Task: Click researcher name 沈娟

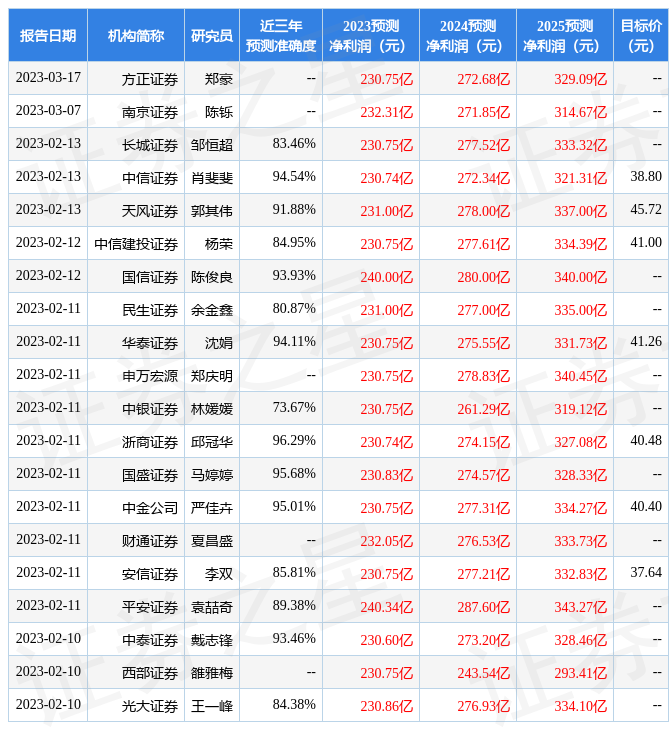Action: click(219, 343)
